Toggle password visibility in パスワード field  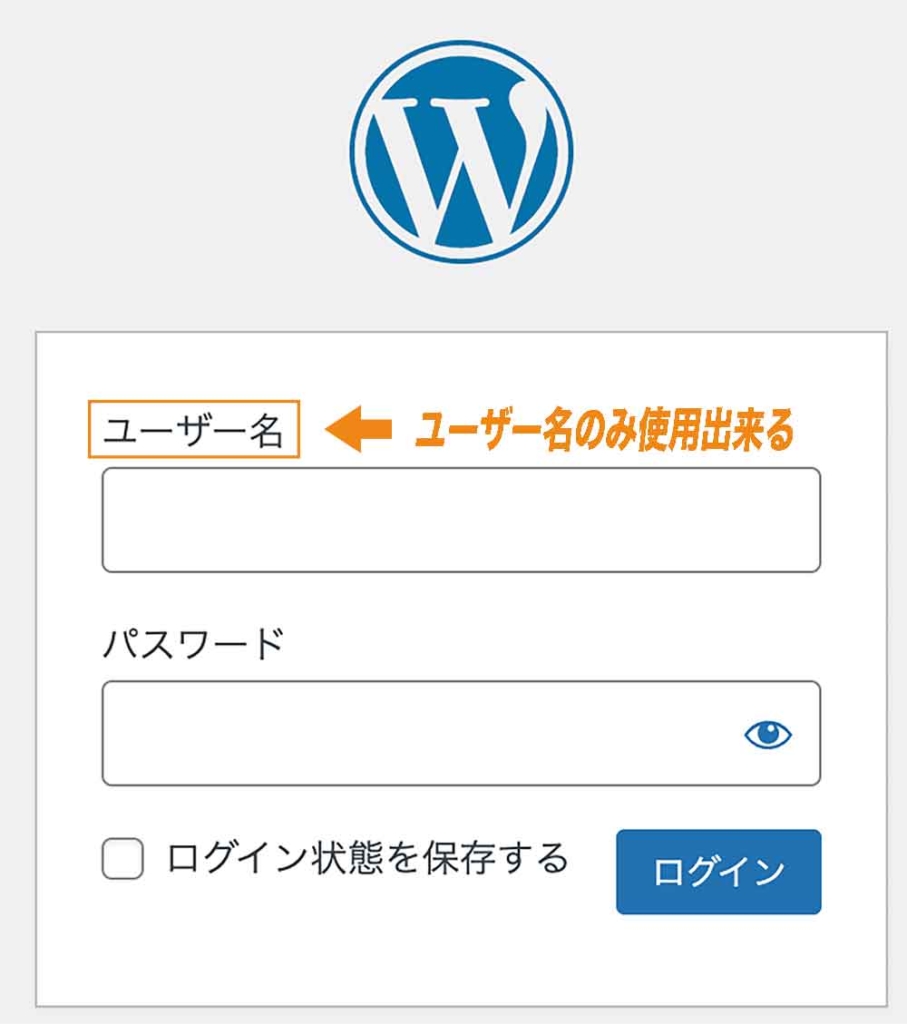[768, 735]
